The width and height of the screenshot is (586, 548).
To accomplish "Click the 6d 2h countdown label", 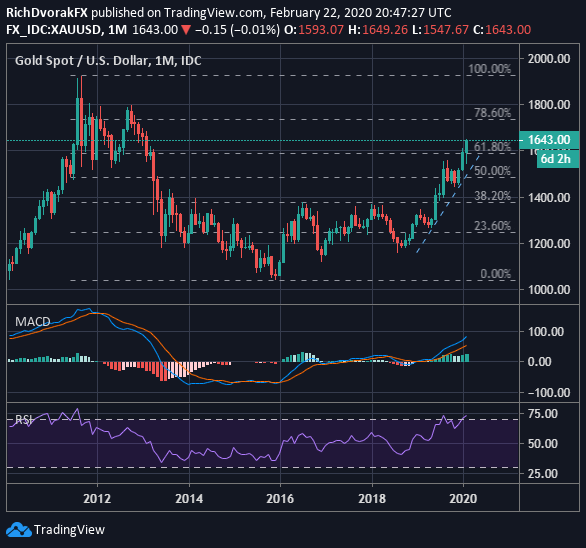I will click(557, 159).
